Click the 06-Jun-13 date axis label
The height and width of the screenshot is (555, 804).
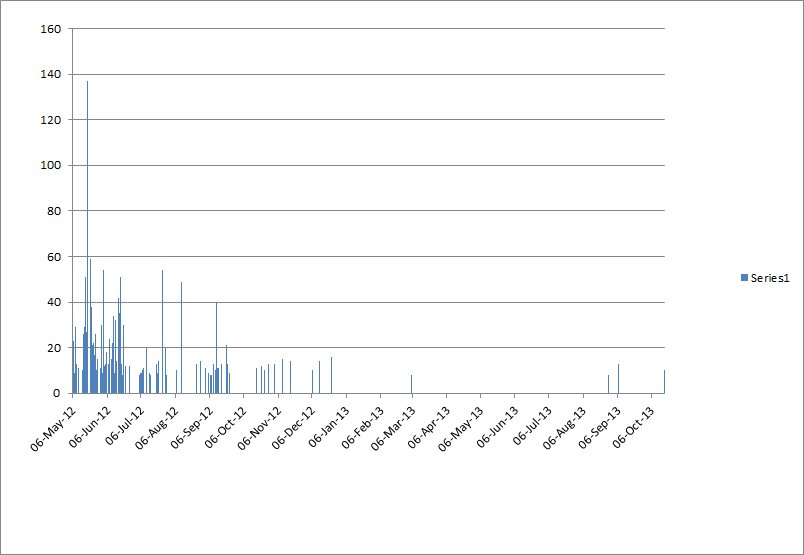(x=497, y=426)
